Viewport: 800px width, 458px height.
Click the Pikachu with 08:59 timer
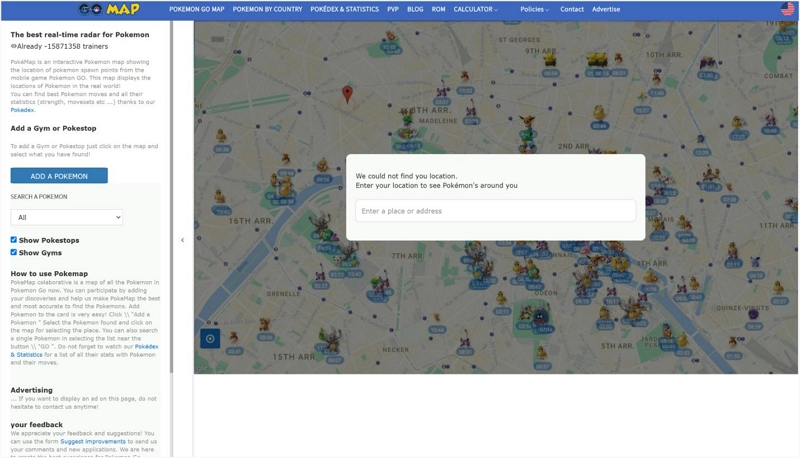[549, 59]
